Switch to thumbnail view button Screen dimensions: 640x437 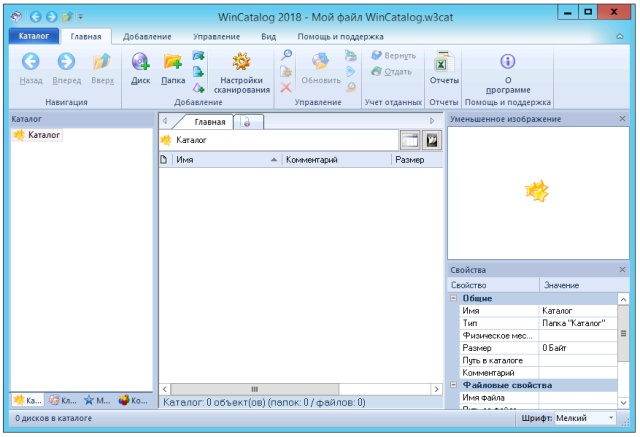(x=432, y=140)
